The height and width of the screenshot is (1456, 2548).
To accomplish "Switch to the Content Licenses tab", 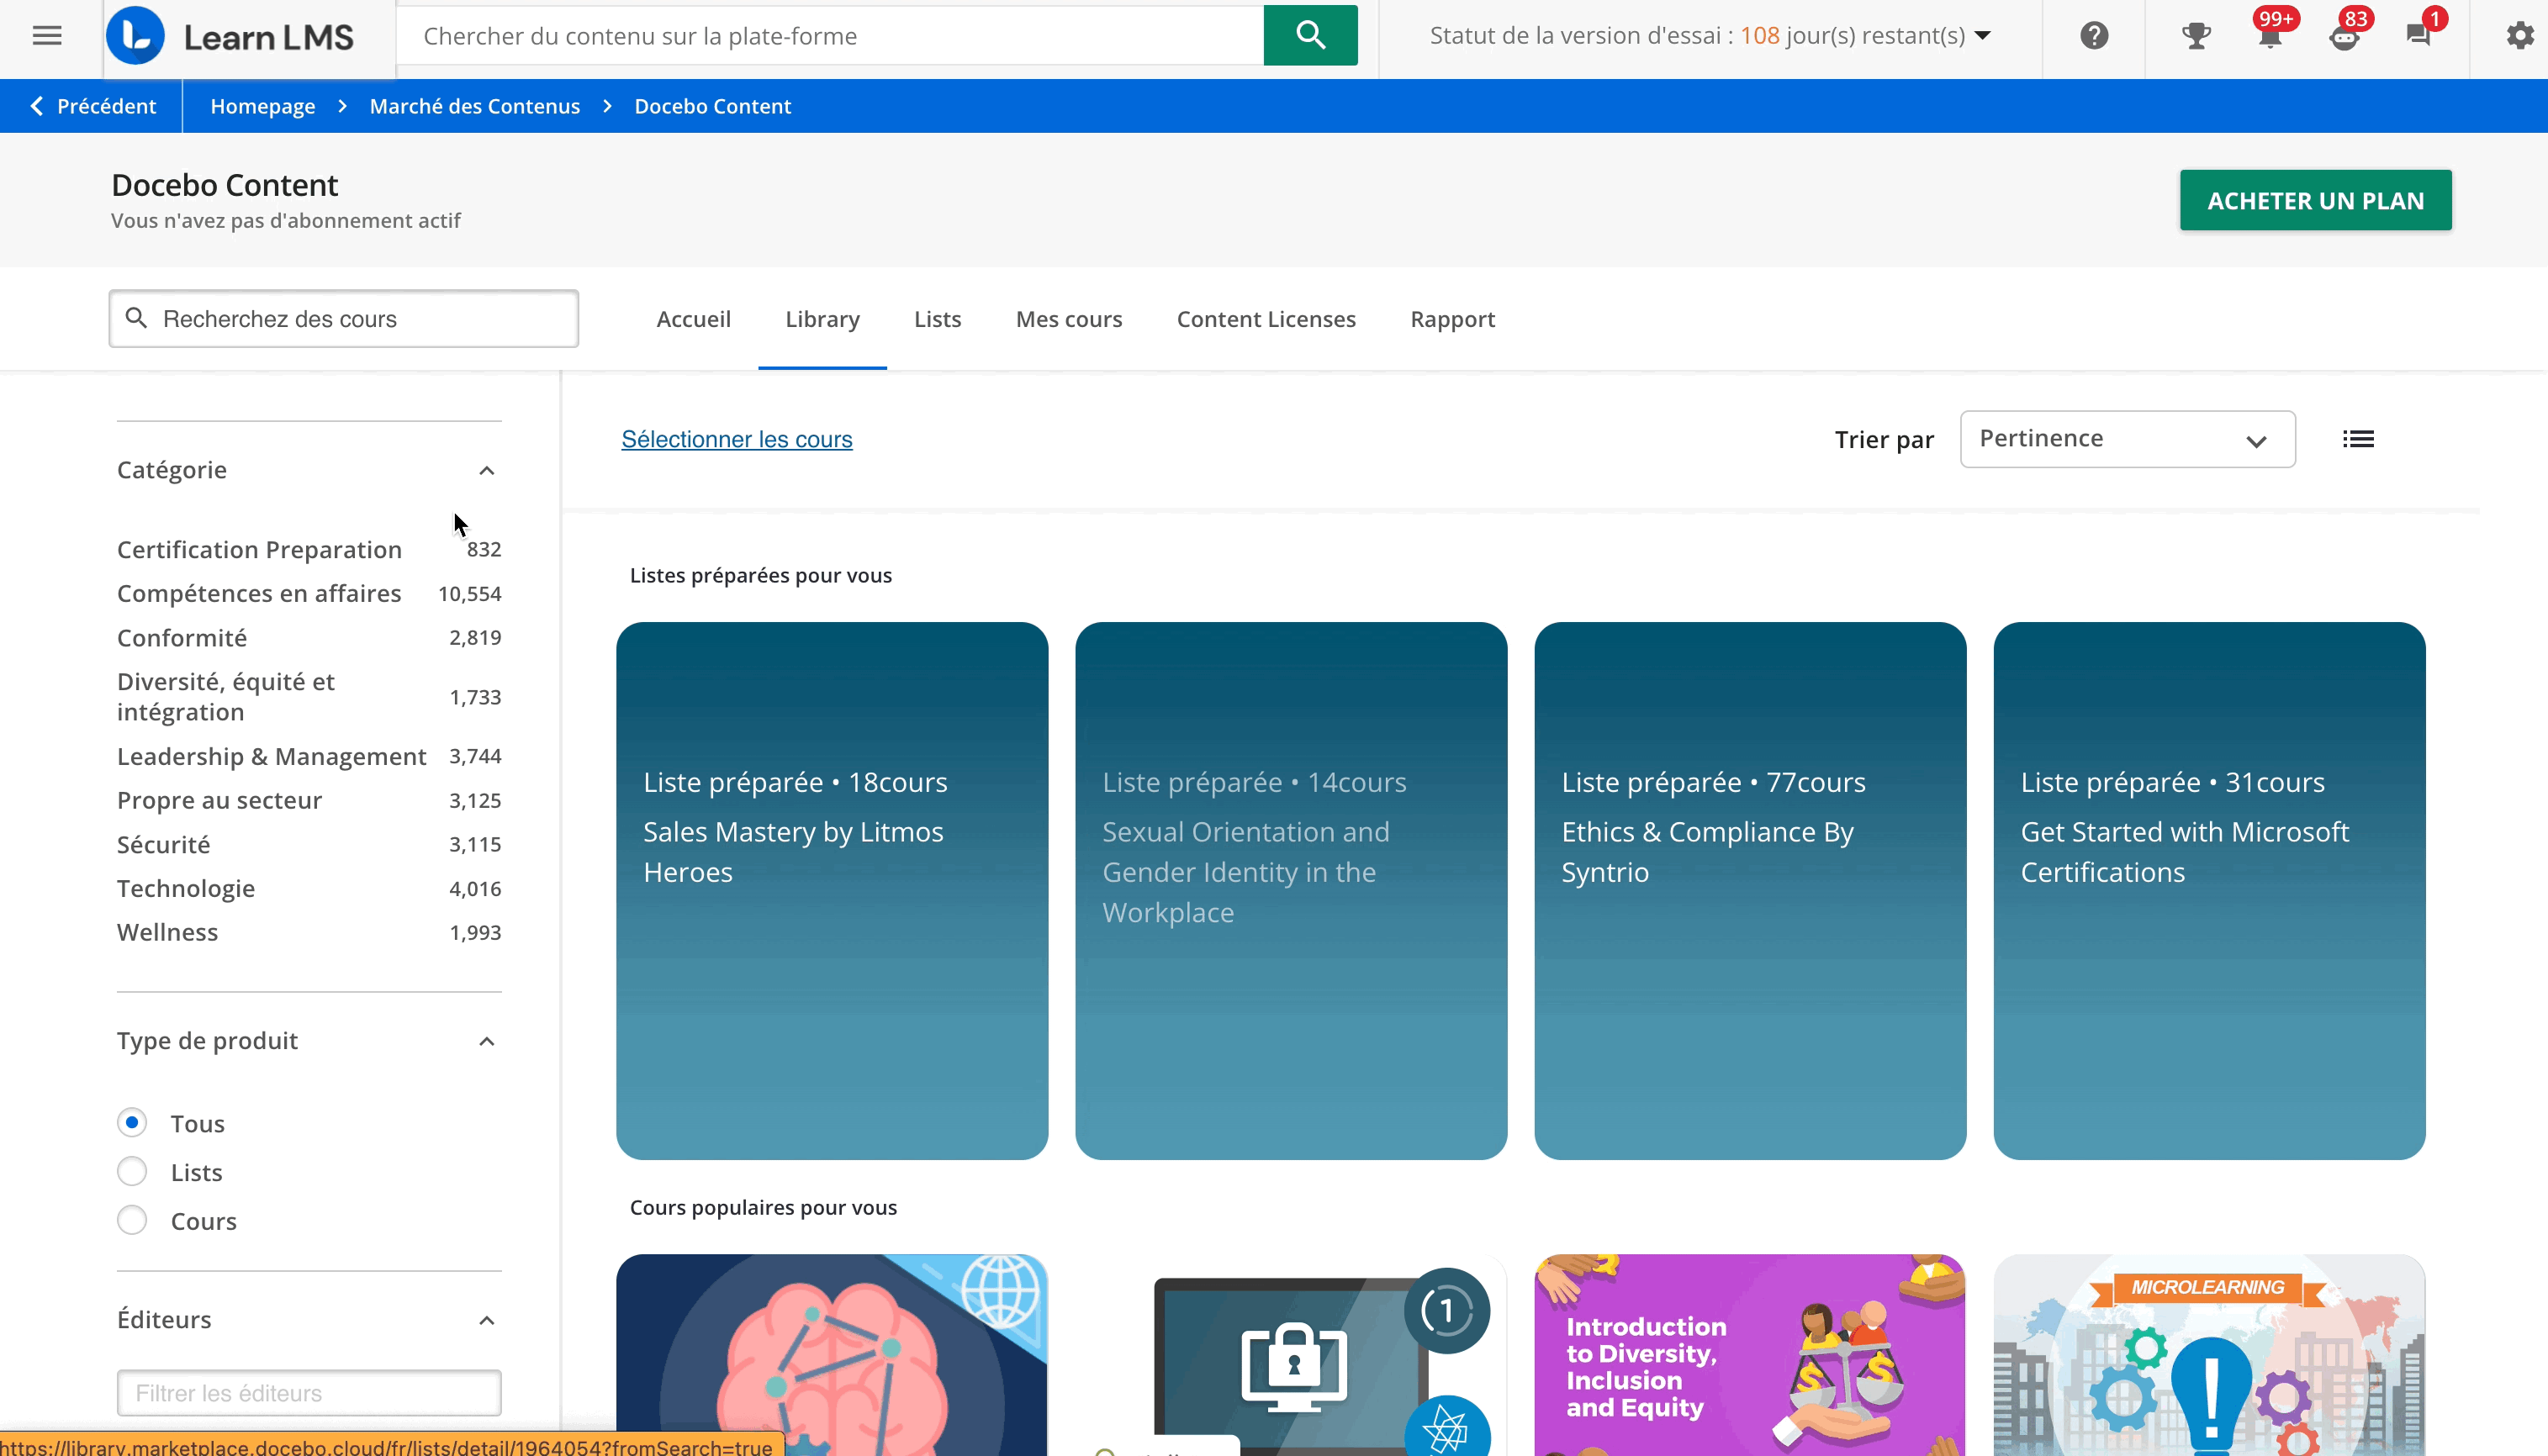I will pyautogui.click(x=1265, y=319).
